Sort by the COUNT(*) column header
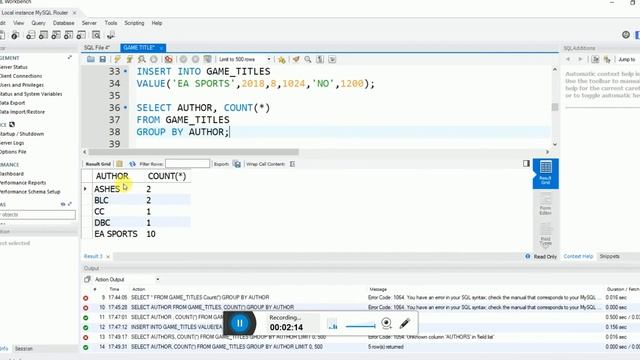The image size is (640, 360). coord(167,176)
